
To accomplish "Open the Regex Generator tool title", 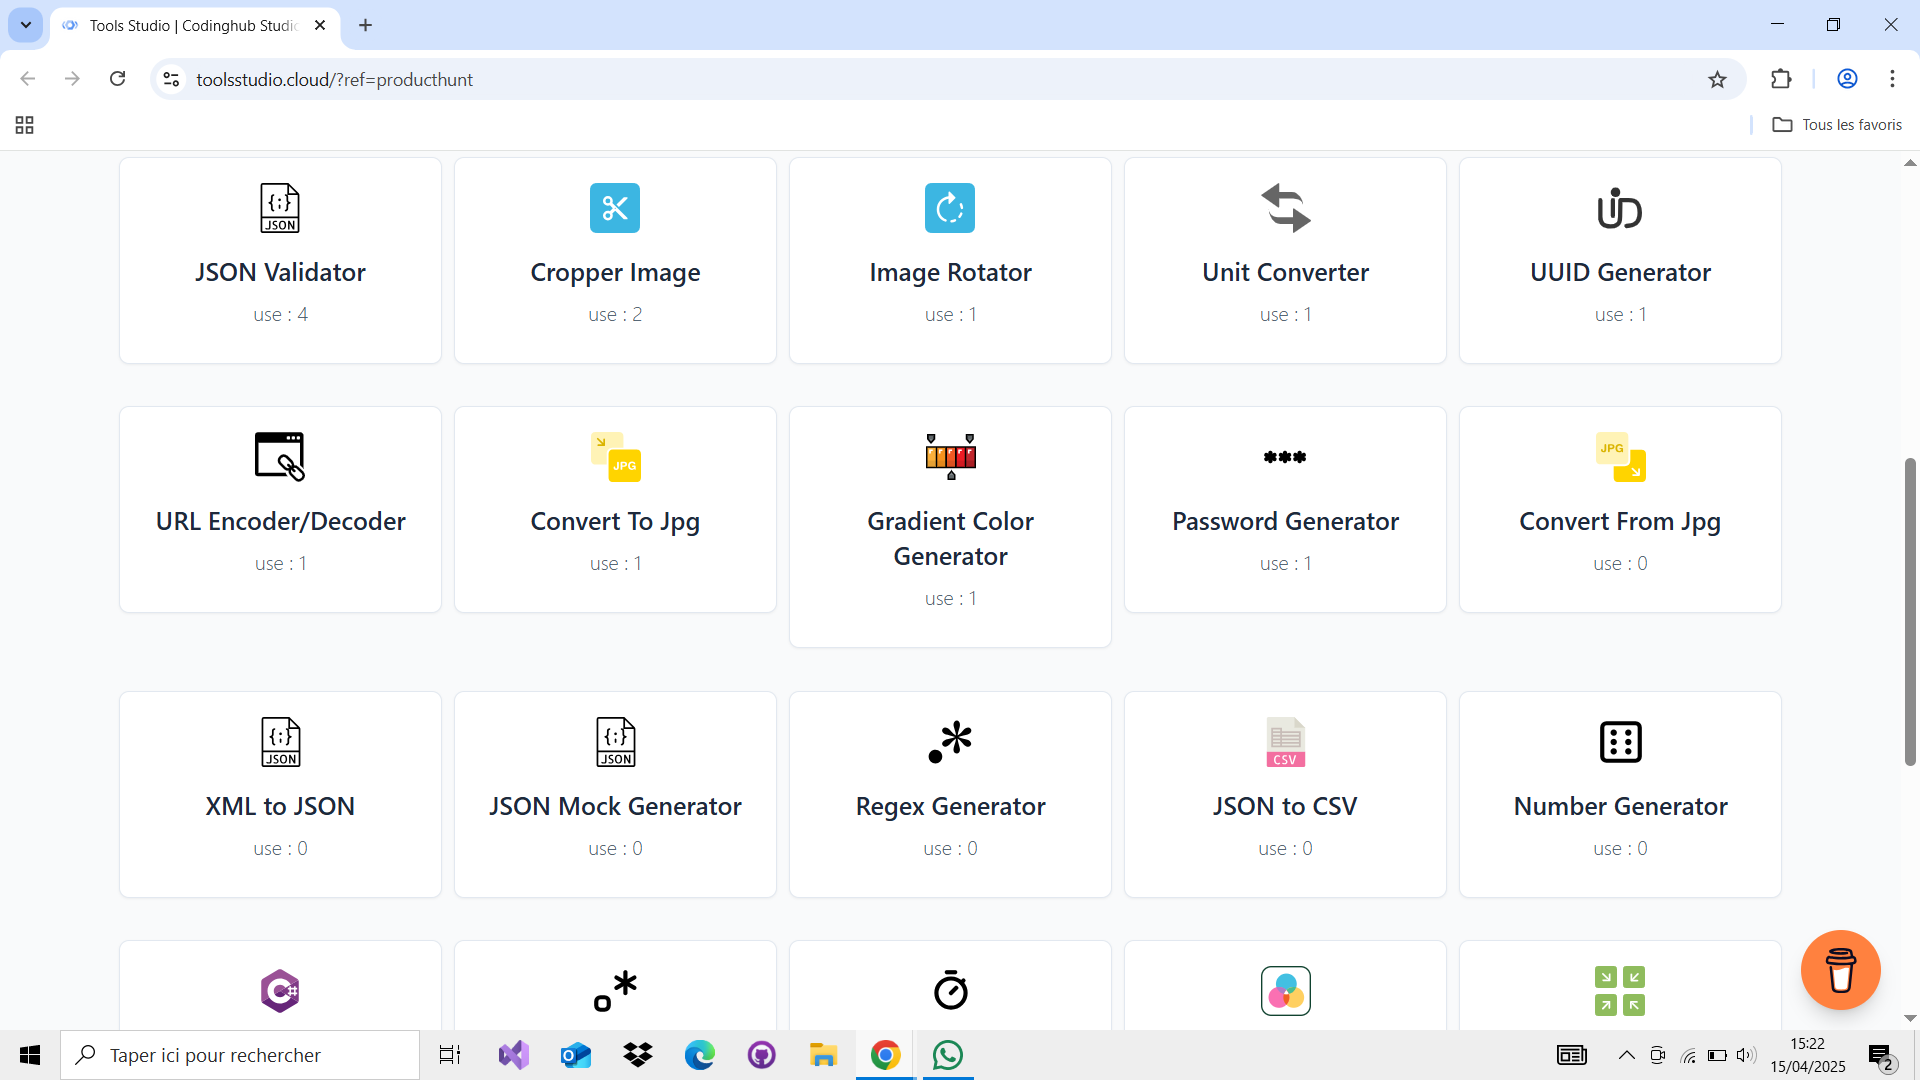I will pyautogui.click(x=950, y=807).
